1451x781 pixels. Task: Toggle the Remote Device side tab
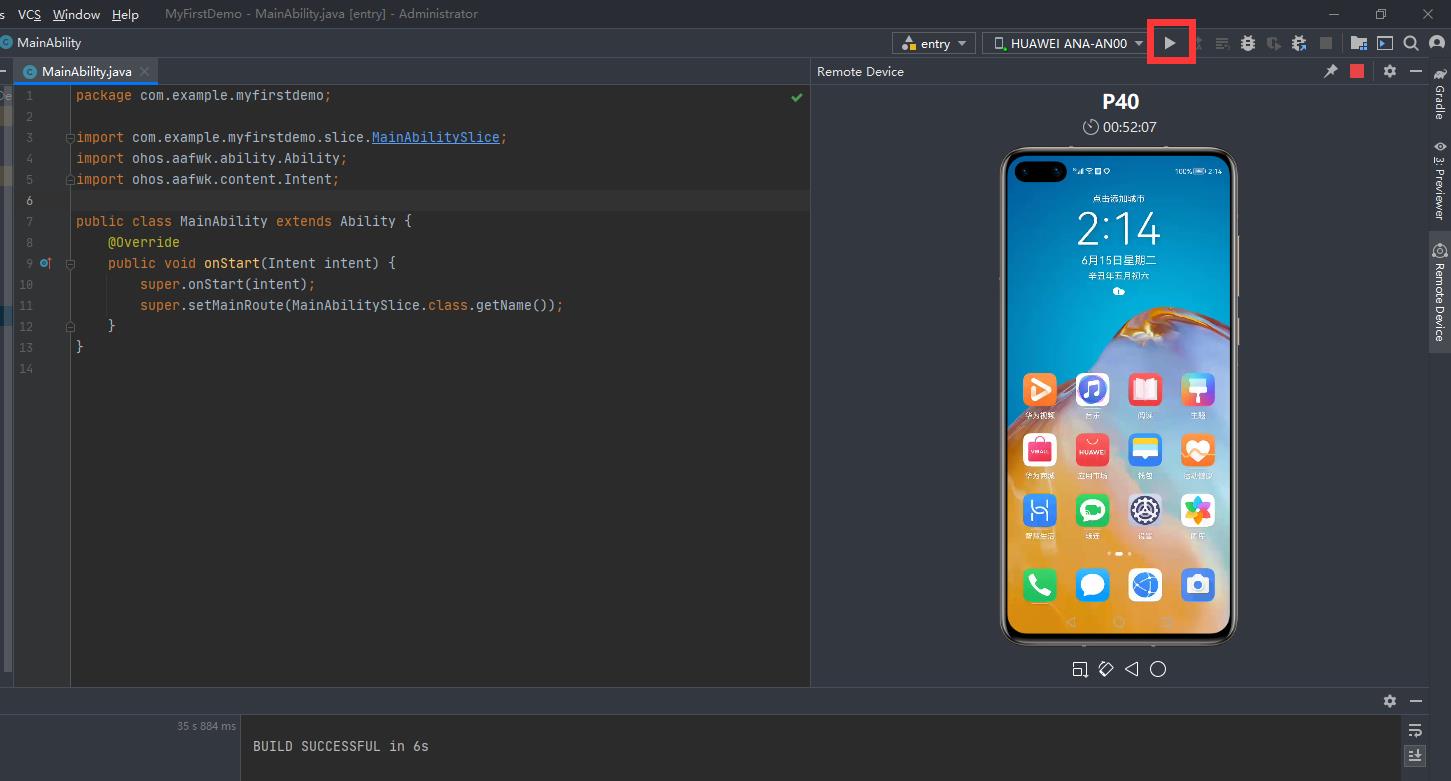(1439, 291)
